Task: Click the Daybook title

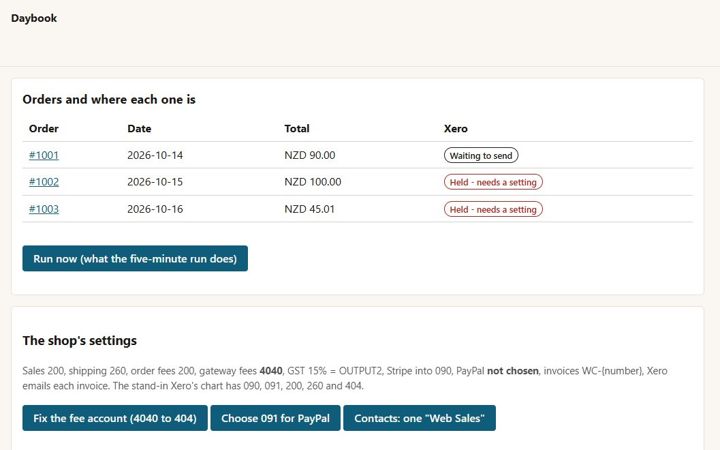Action: tap(34, 18)
